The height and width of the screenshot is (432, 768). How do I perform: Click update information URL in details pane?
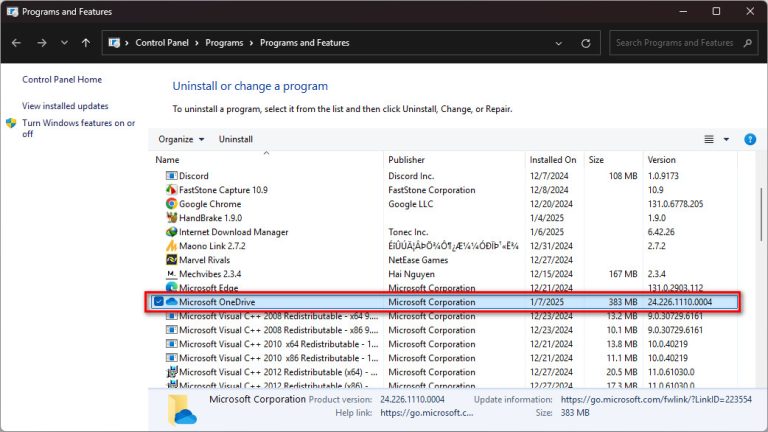click(656, 400)
